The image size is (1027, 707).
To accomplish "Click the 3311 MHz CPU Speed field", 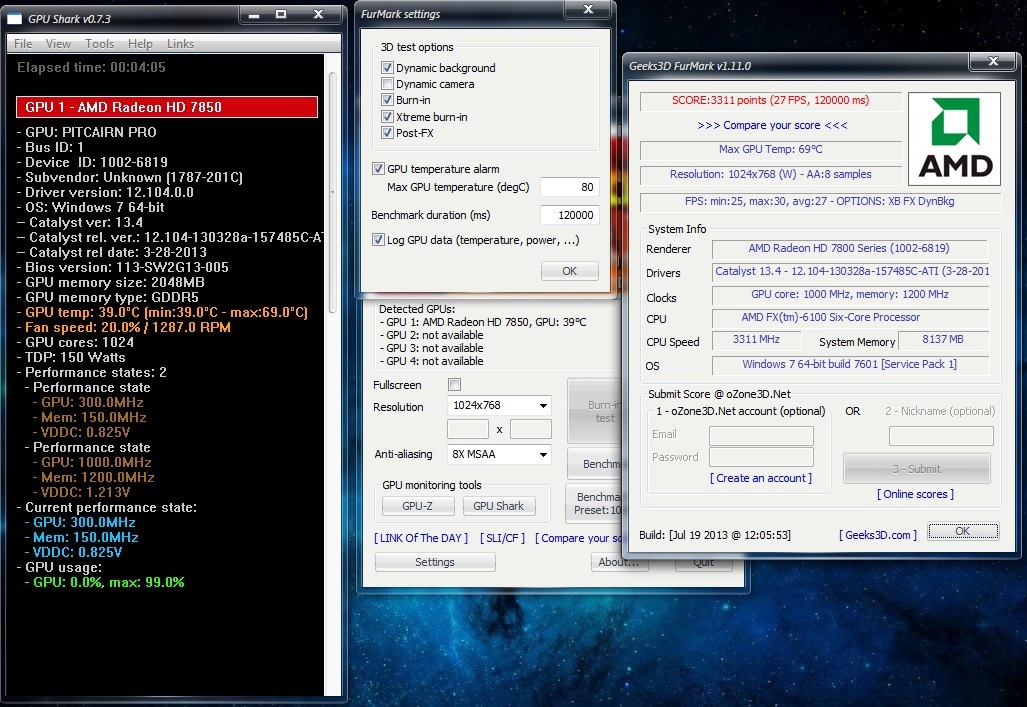I will click(756, 340).
